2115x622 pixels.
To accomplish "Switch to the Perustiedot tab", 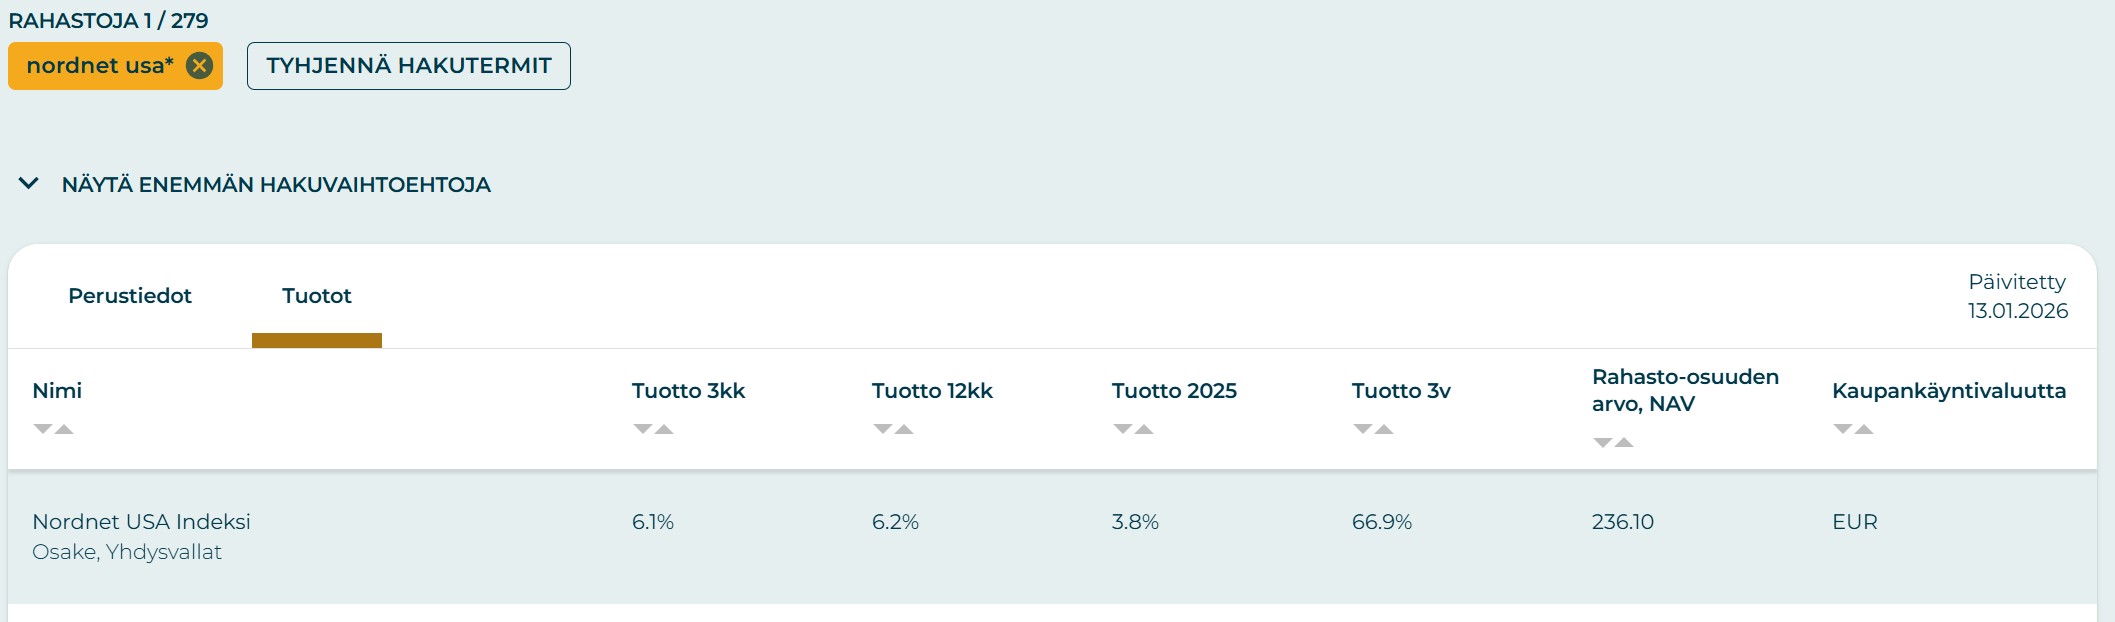I will coord(130,296).
